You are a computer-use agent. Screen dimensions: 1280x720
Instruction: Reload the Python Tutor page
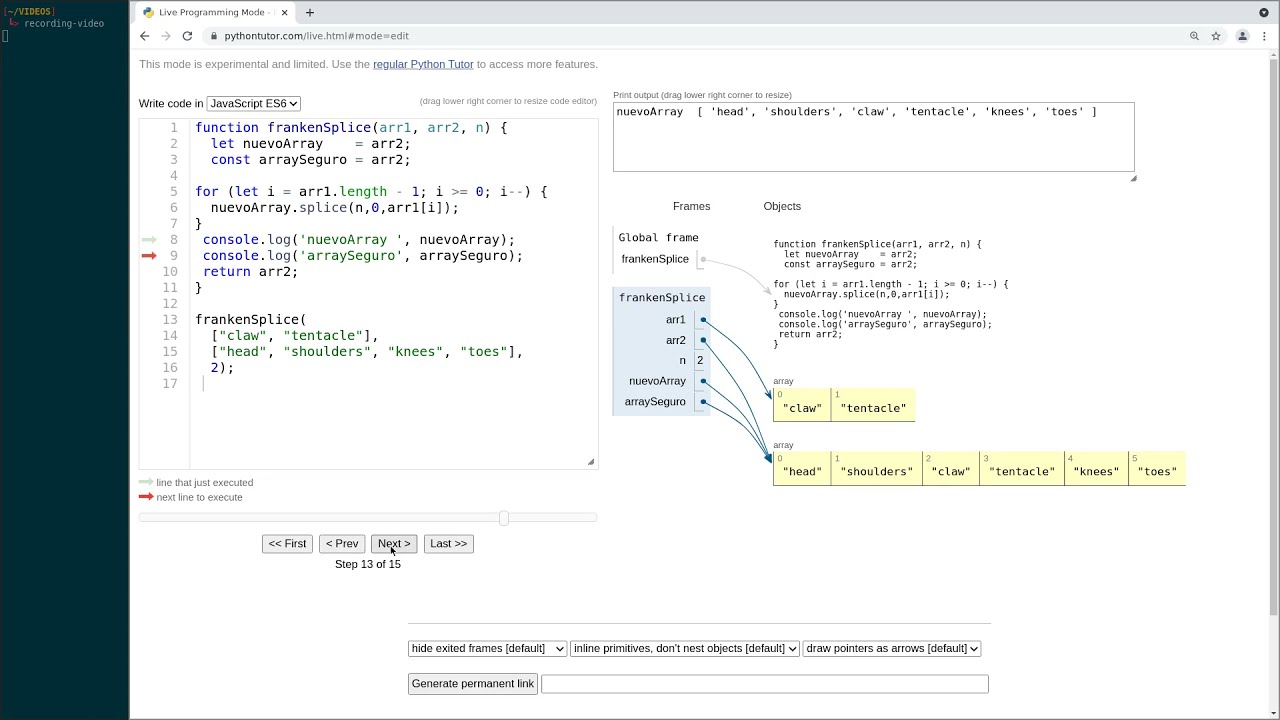pyautogui.click(x=187, y=36)
